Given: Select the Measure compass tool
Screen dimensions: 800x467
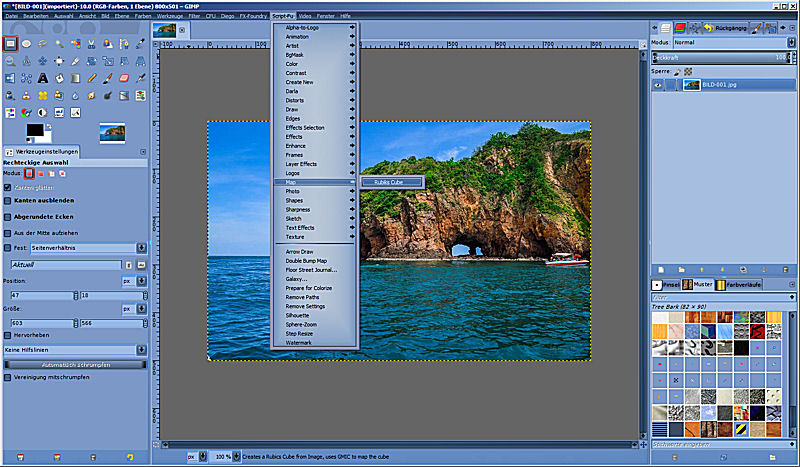Looking at the screenshot, I should (27, 61).
